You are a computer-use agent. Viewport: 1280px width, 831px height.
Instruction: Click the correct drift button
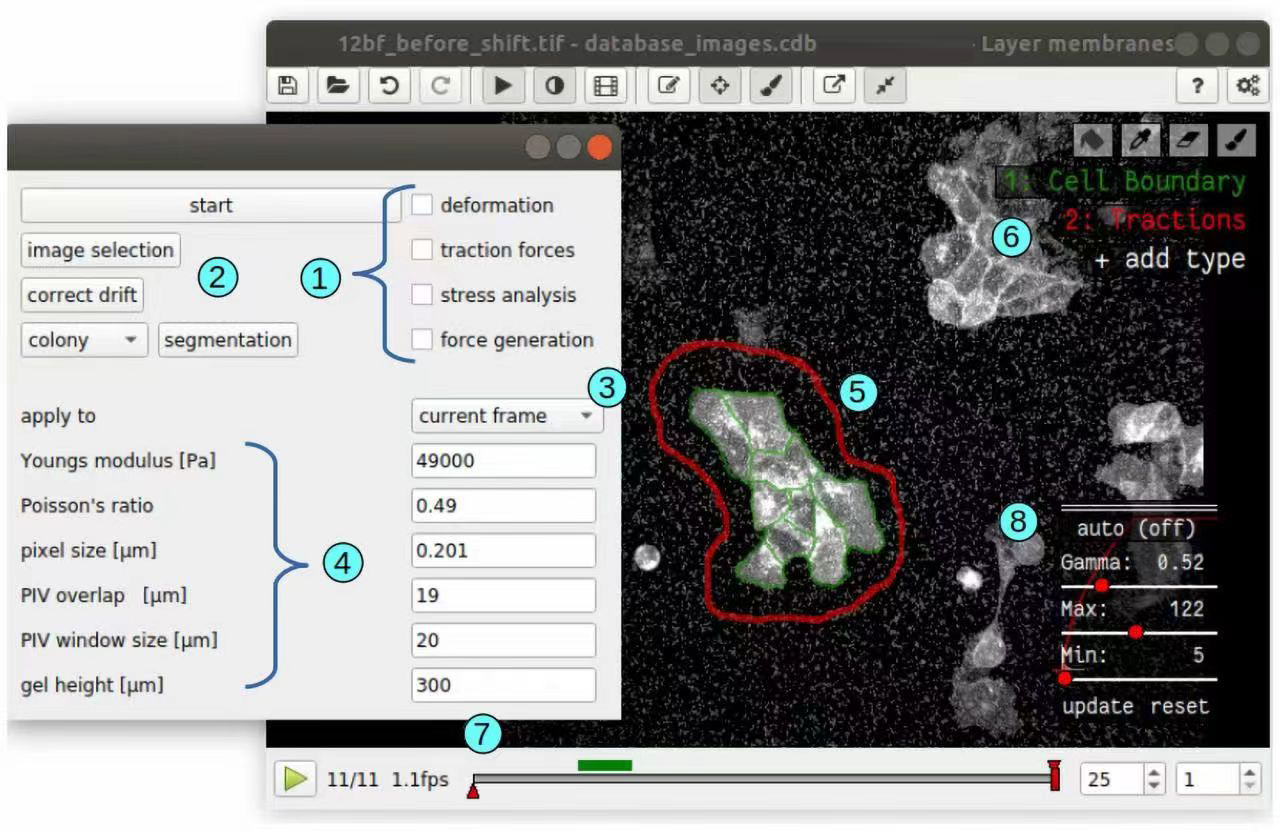82,295
